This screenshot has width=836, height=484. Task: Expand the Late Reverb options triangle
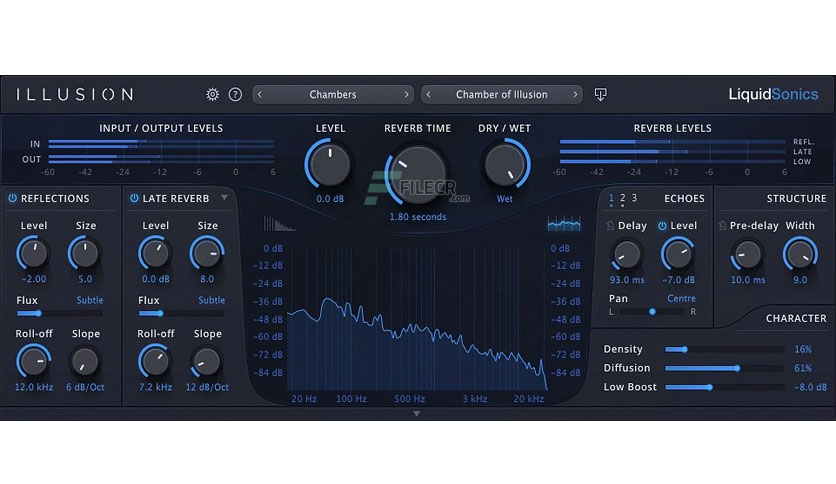click(x=224, y=198)
